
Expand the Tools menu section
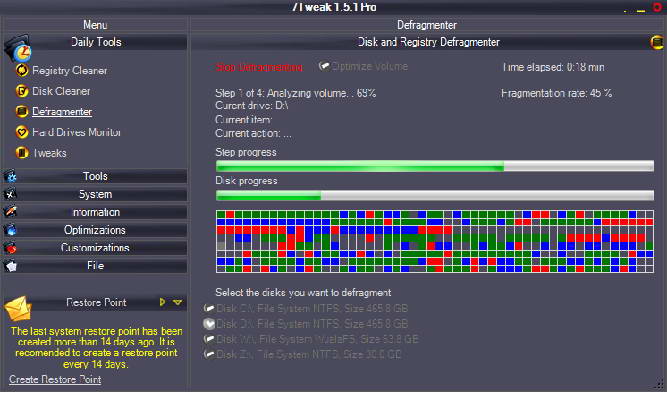pos(95,176)
